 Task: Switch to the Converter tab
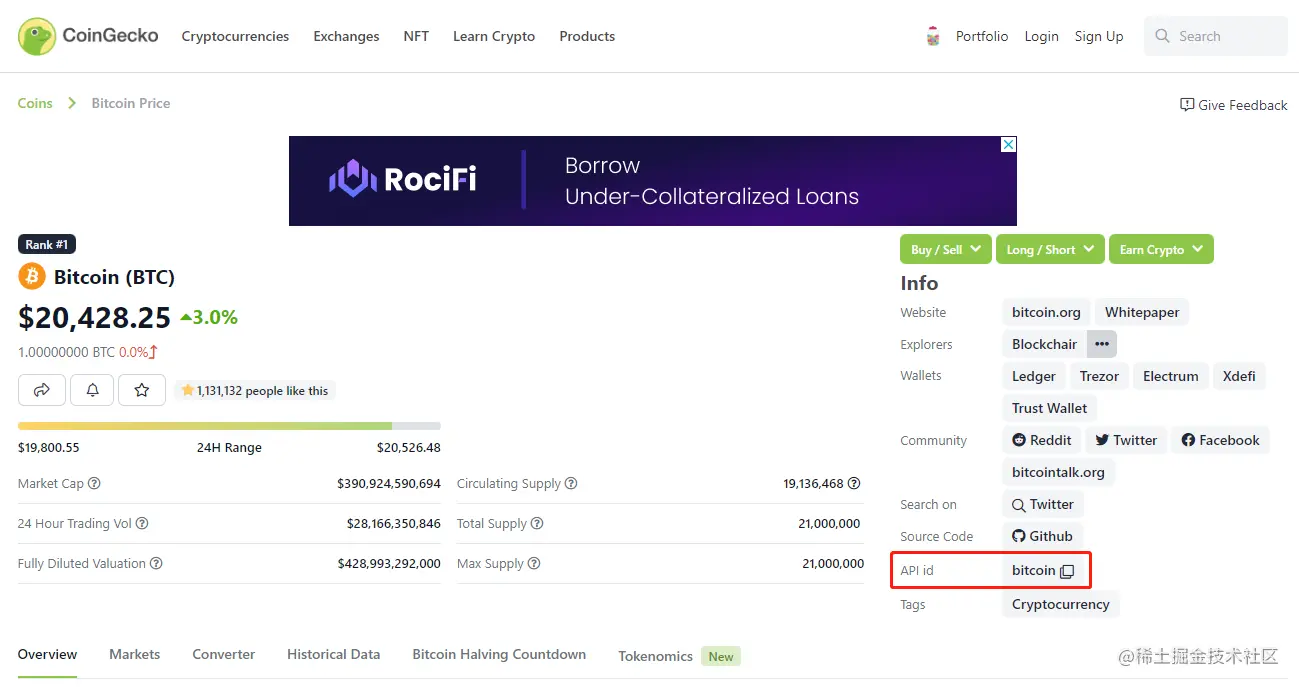[224, 654]
